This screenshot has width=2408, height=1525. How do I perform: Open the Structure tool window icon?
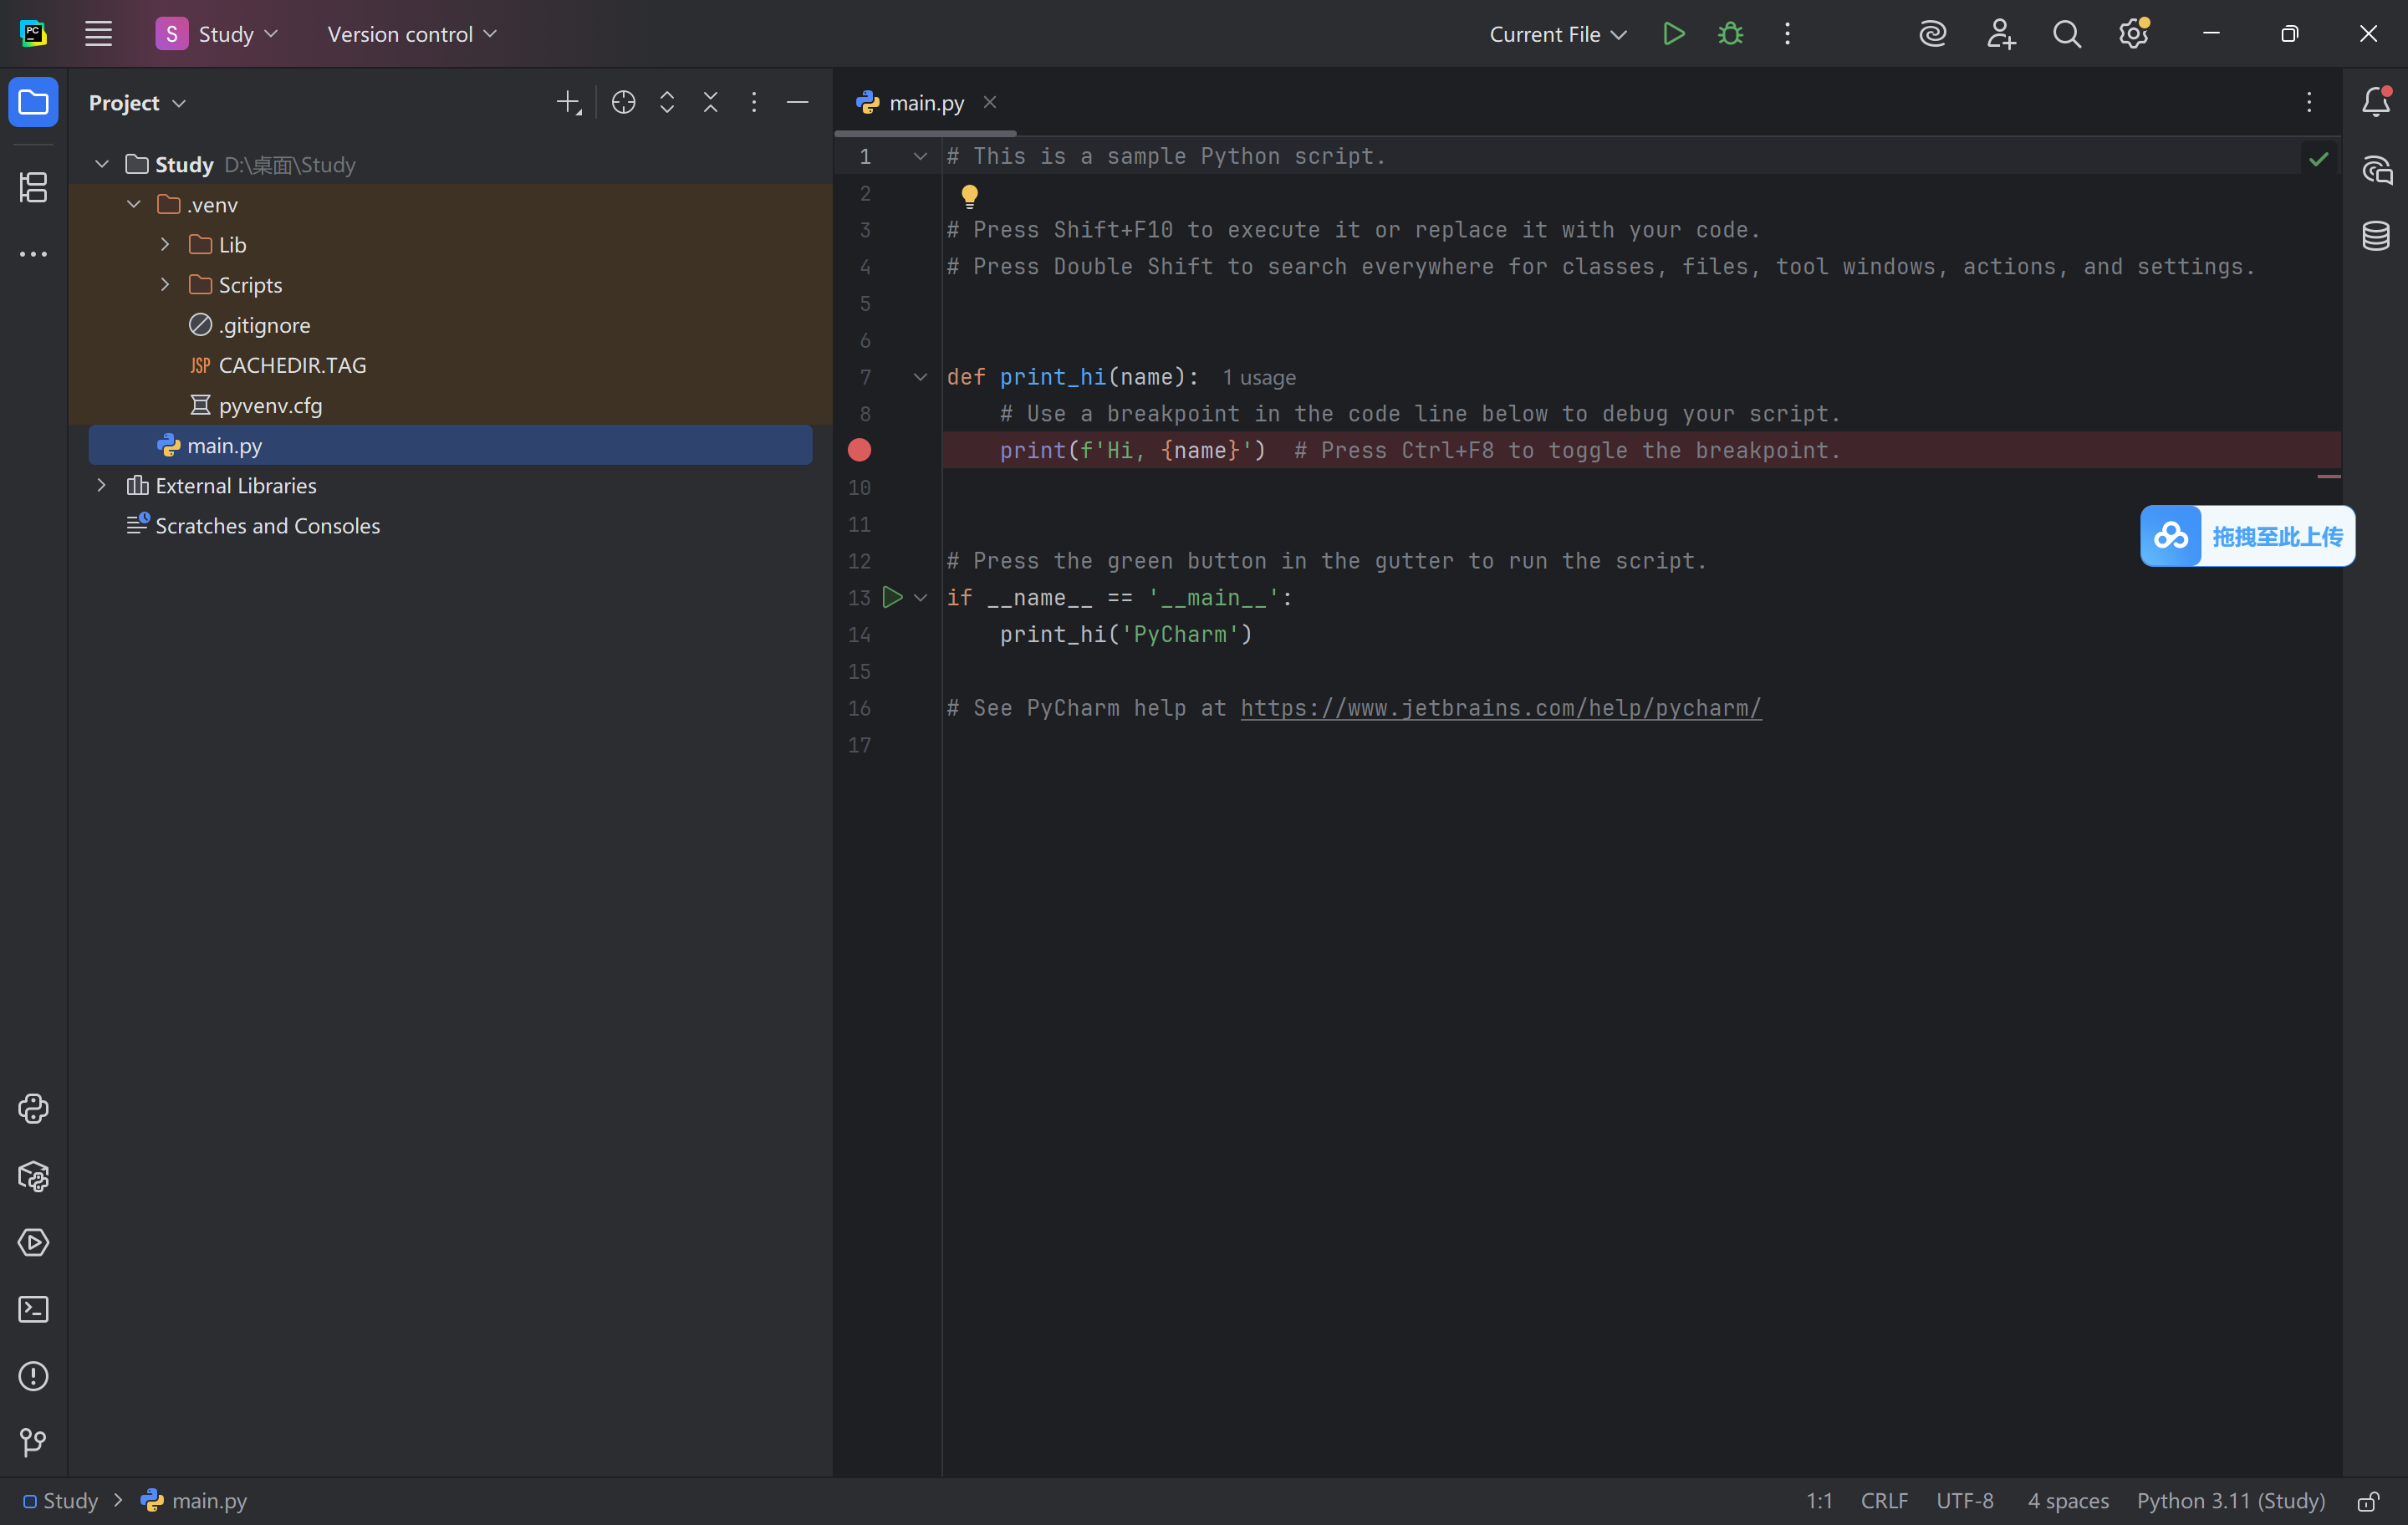point(33,187)
